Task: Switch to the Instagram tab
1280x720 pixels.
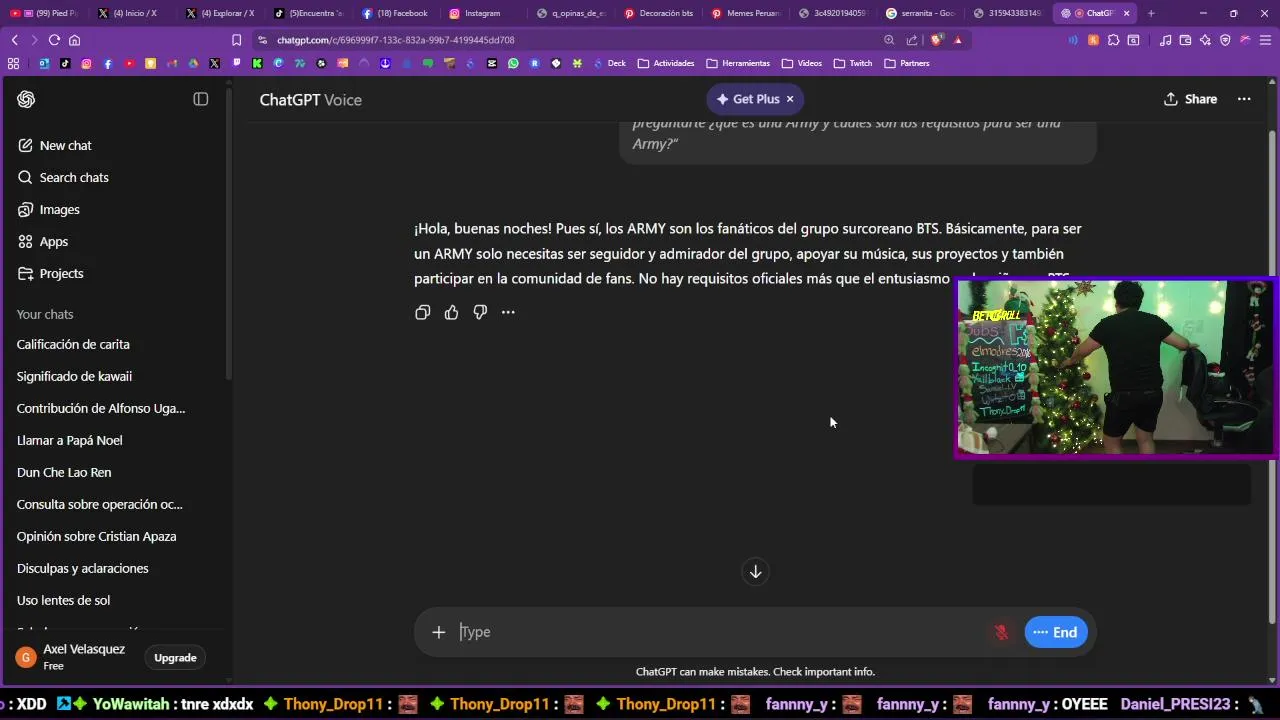Action: click(x=482, y=13)
